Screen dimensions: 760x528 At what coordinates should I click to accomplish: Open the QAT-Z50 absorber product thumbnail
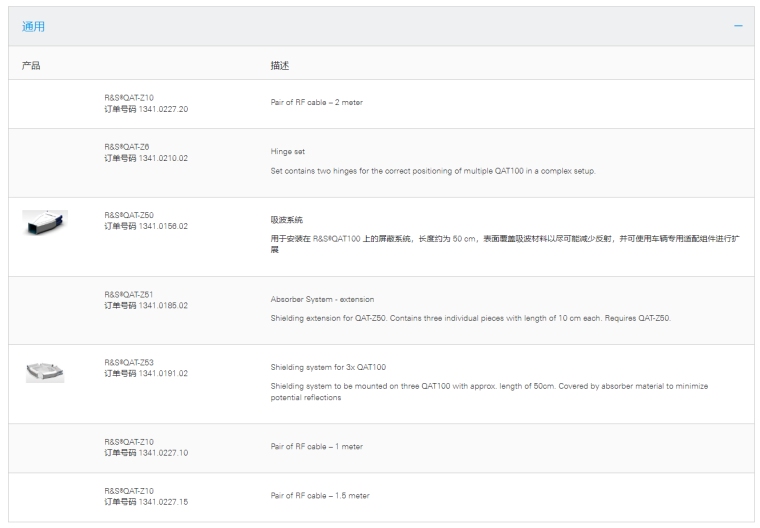45,222
